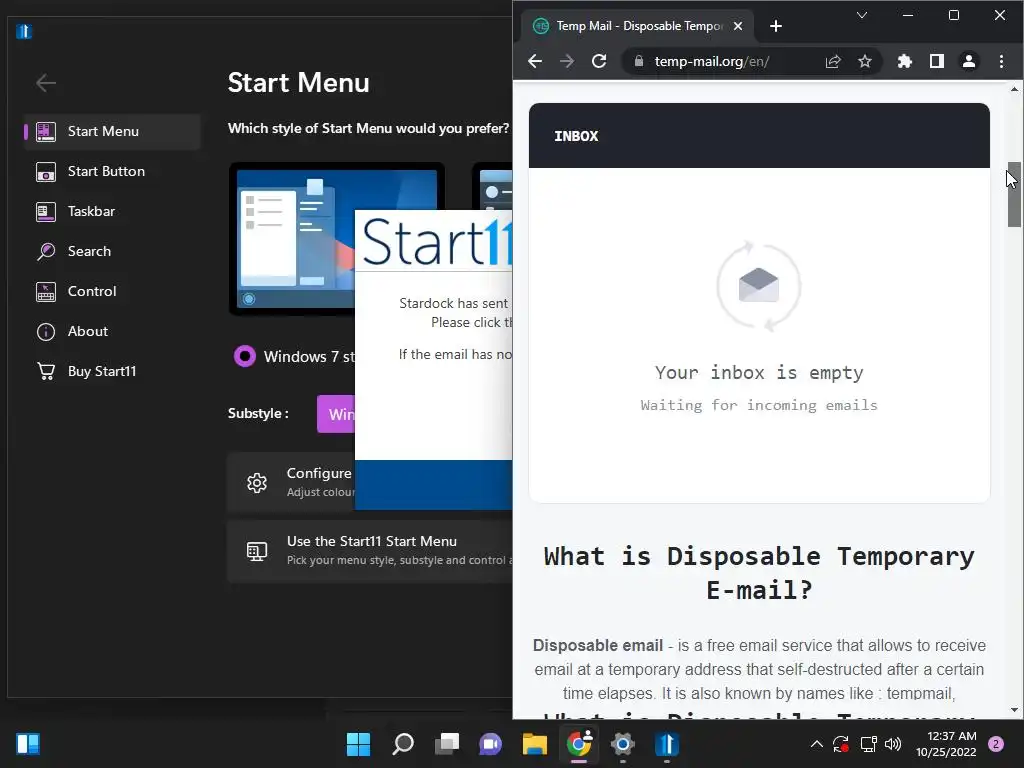Open a new Chrome tab
Viewport: 1024px width, 768px height.
[776, 26]
